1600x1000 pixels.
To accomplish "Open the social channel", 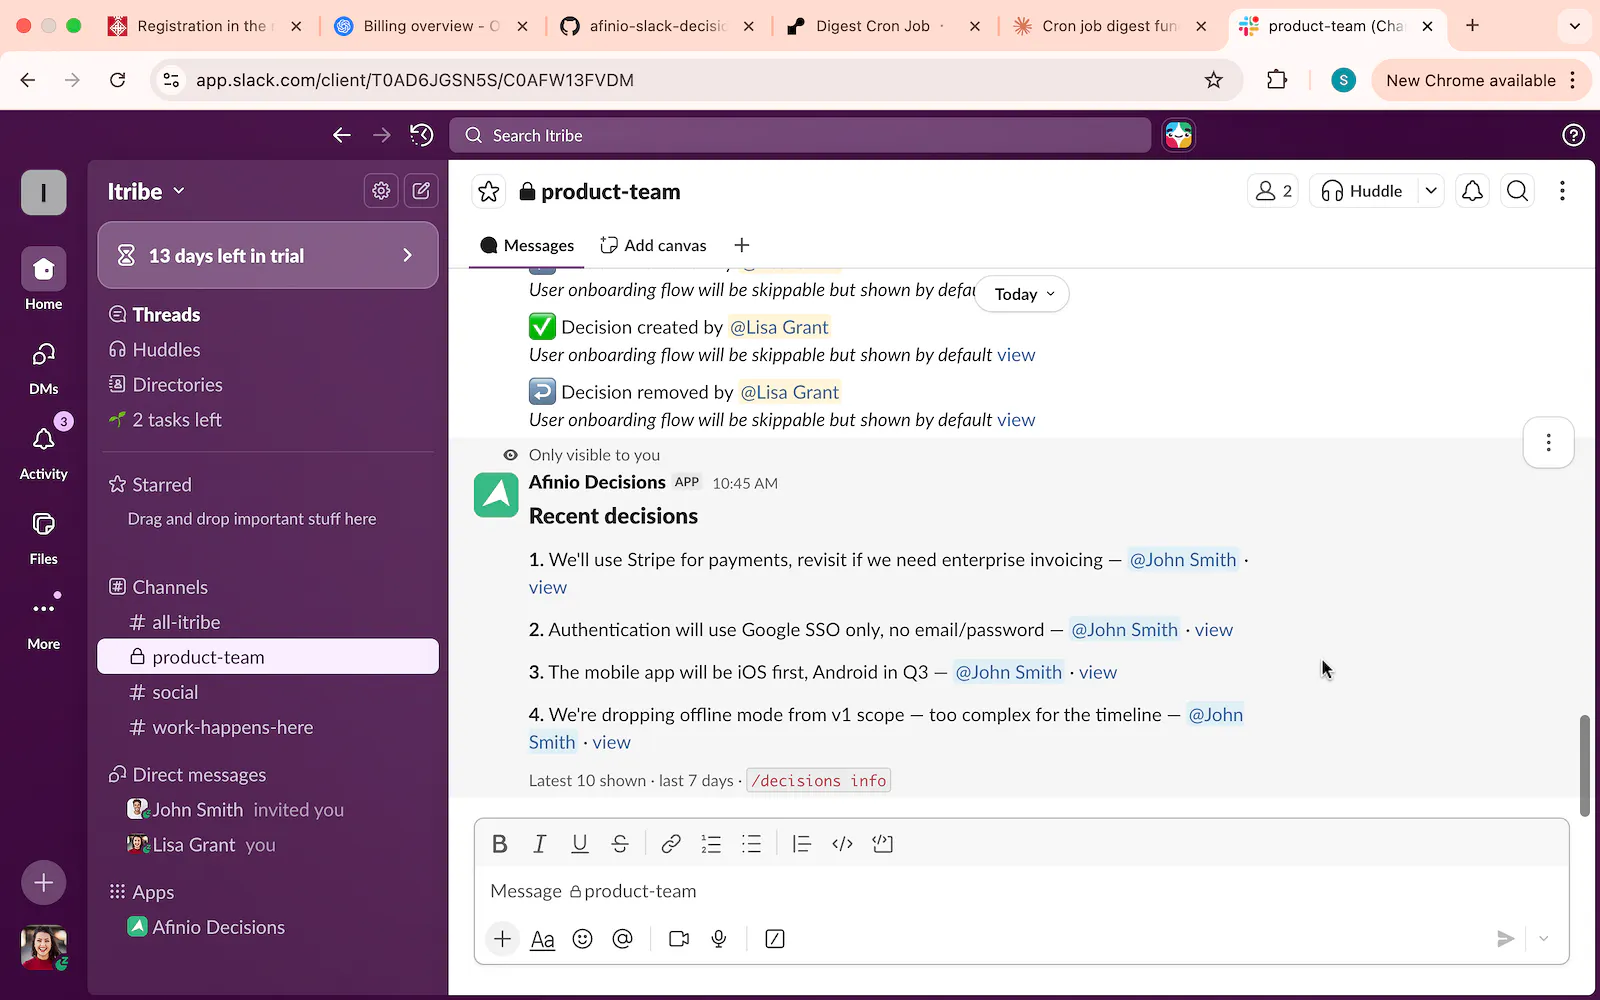I will [x=268, y=692].
